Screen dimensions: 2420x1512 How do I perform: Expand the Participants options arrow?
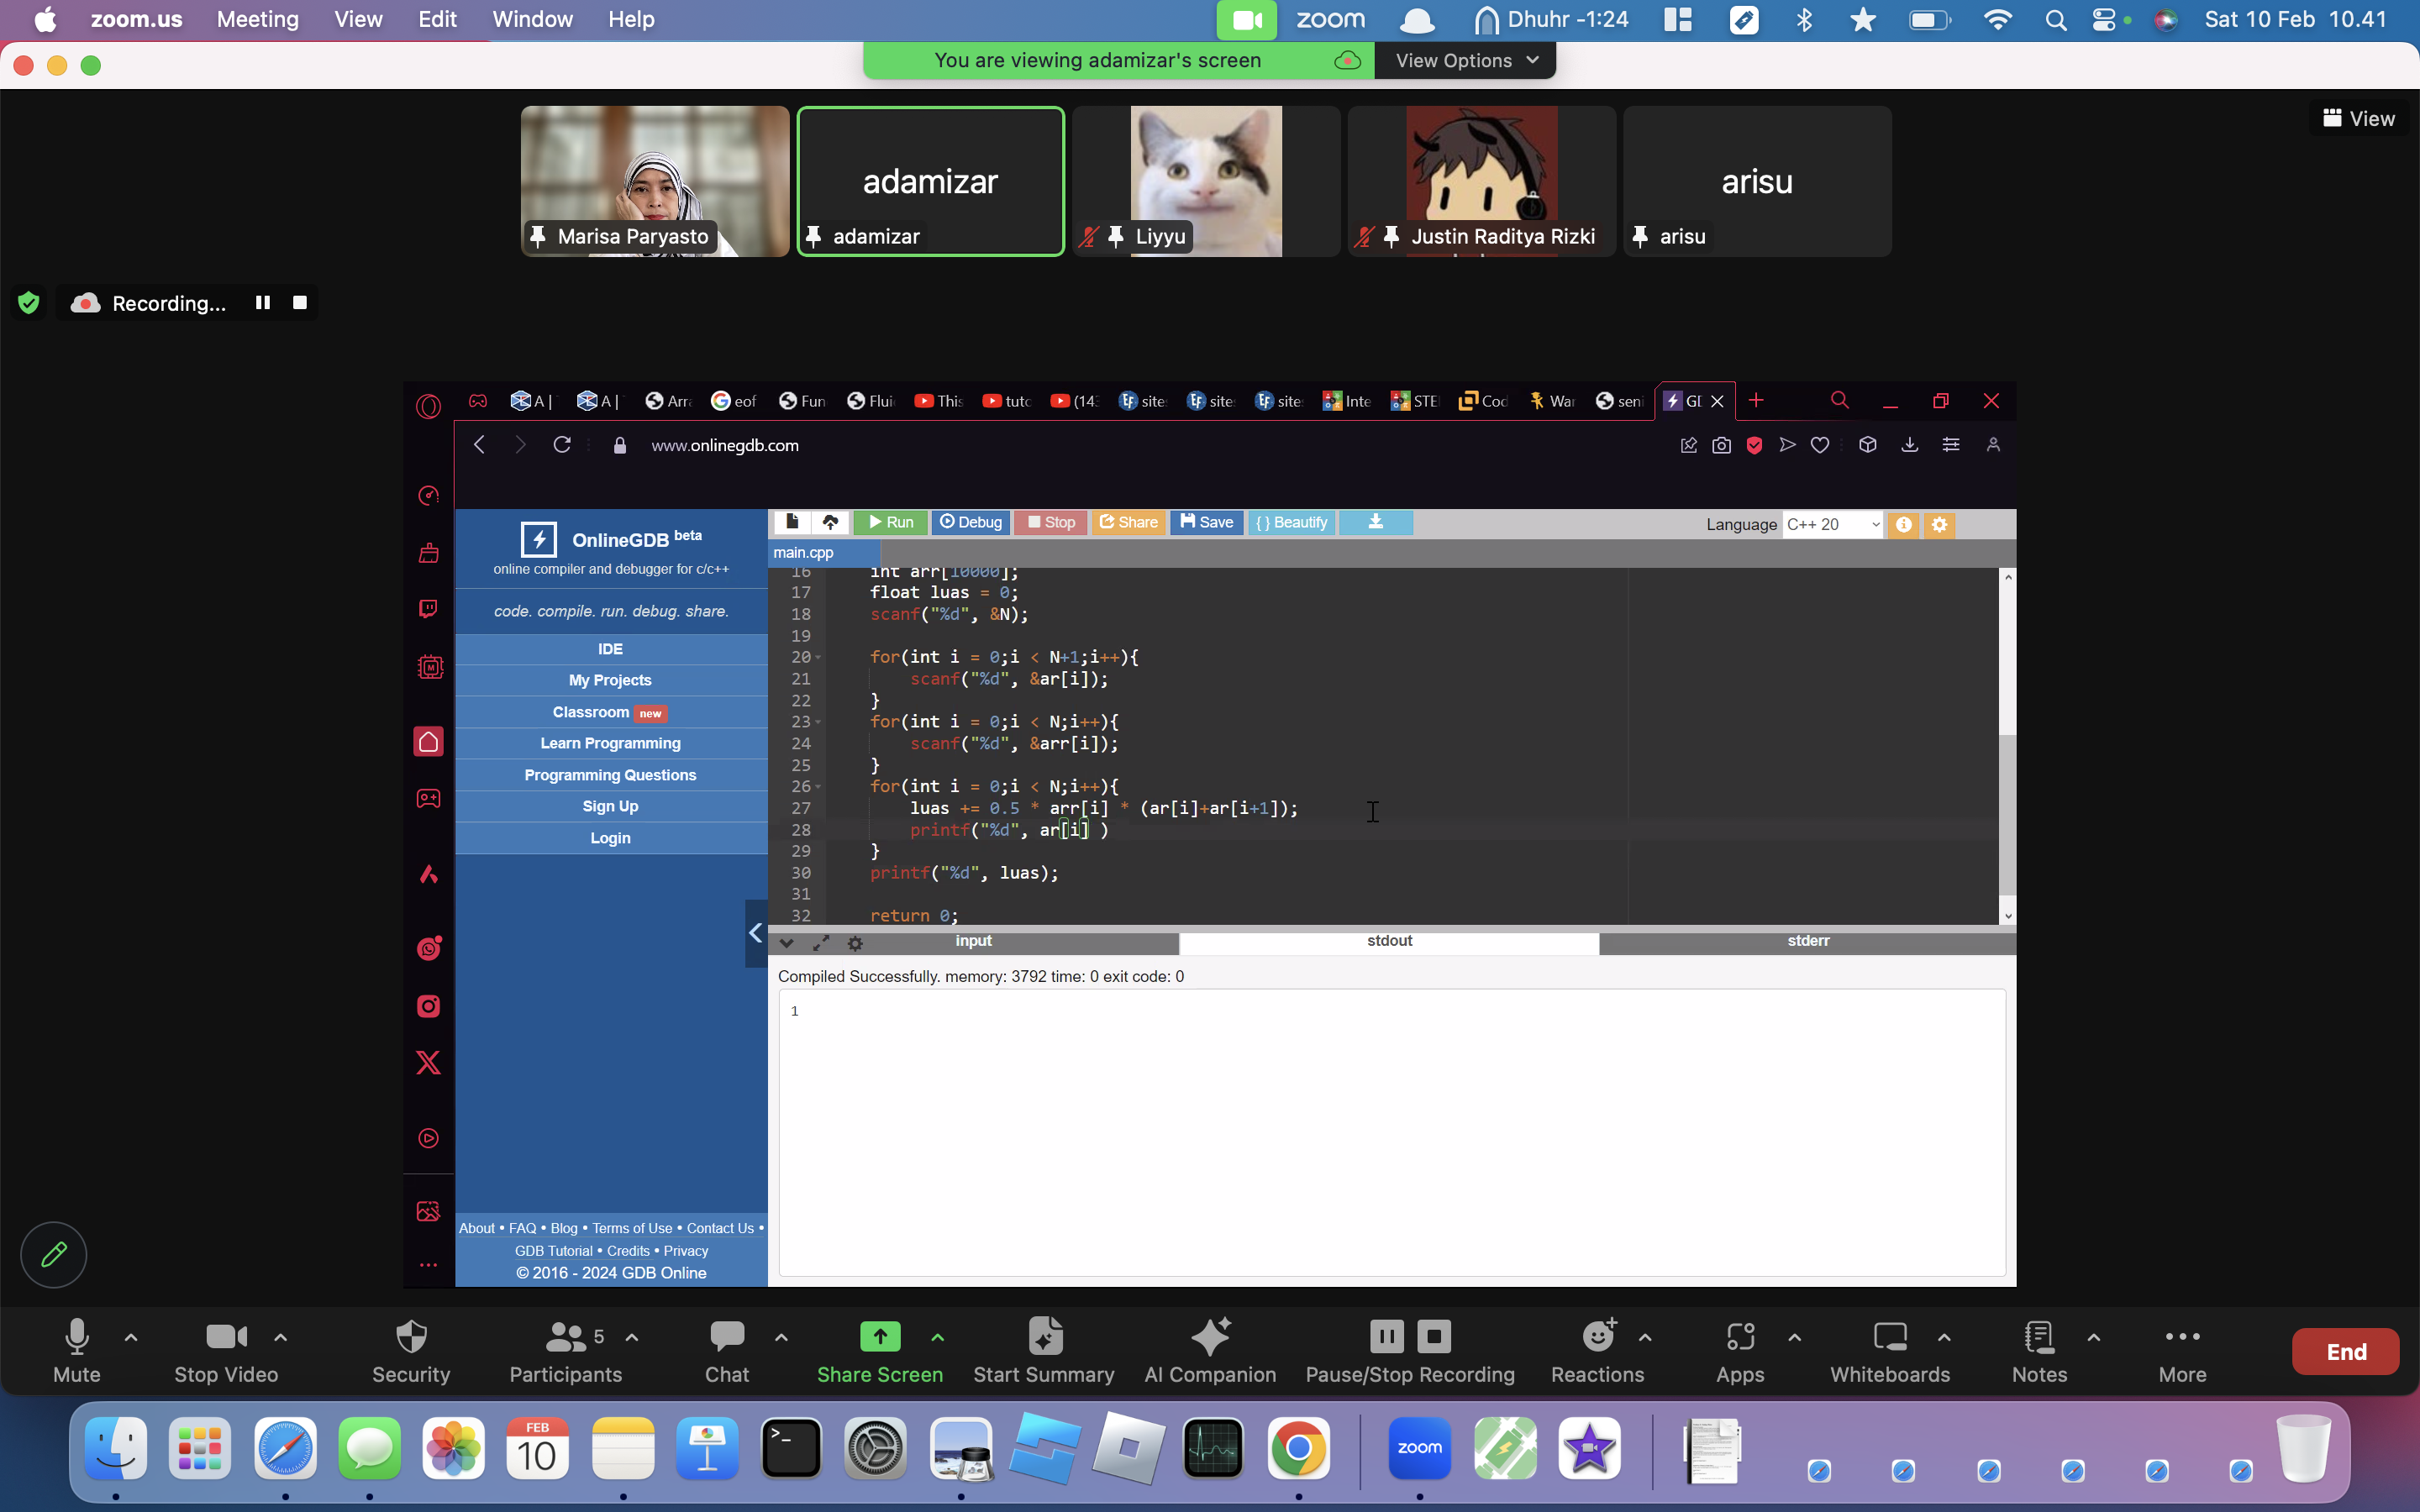632,1337
